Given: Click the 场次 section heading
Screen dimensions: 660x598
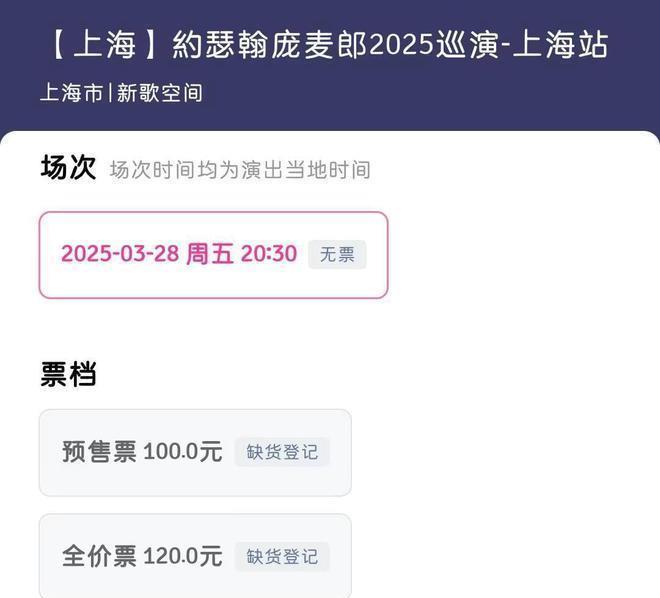Looking at the screenshot, I should point(68,168).
